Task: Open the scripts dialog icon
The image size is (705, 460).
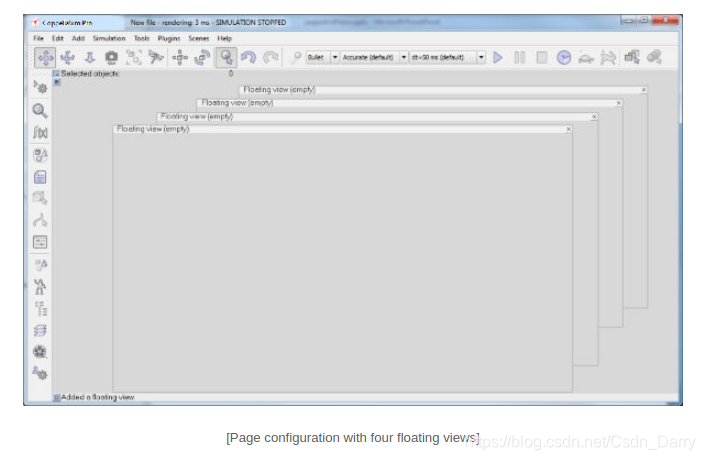Action: pyautogui.click(x=40, y=177)
